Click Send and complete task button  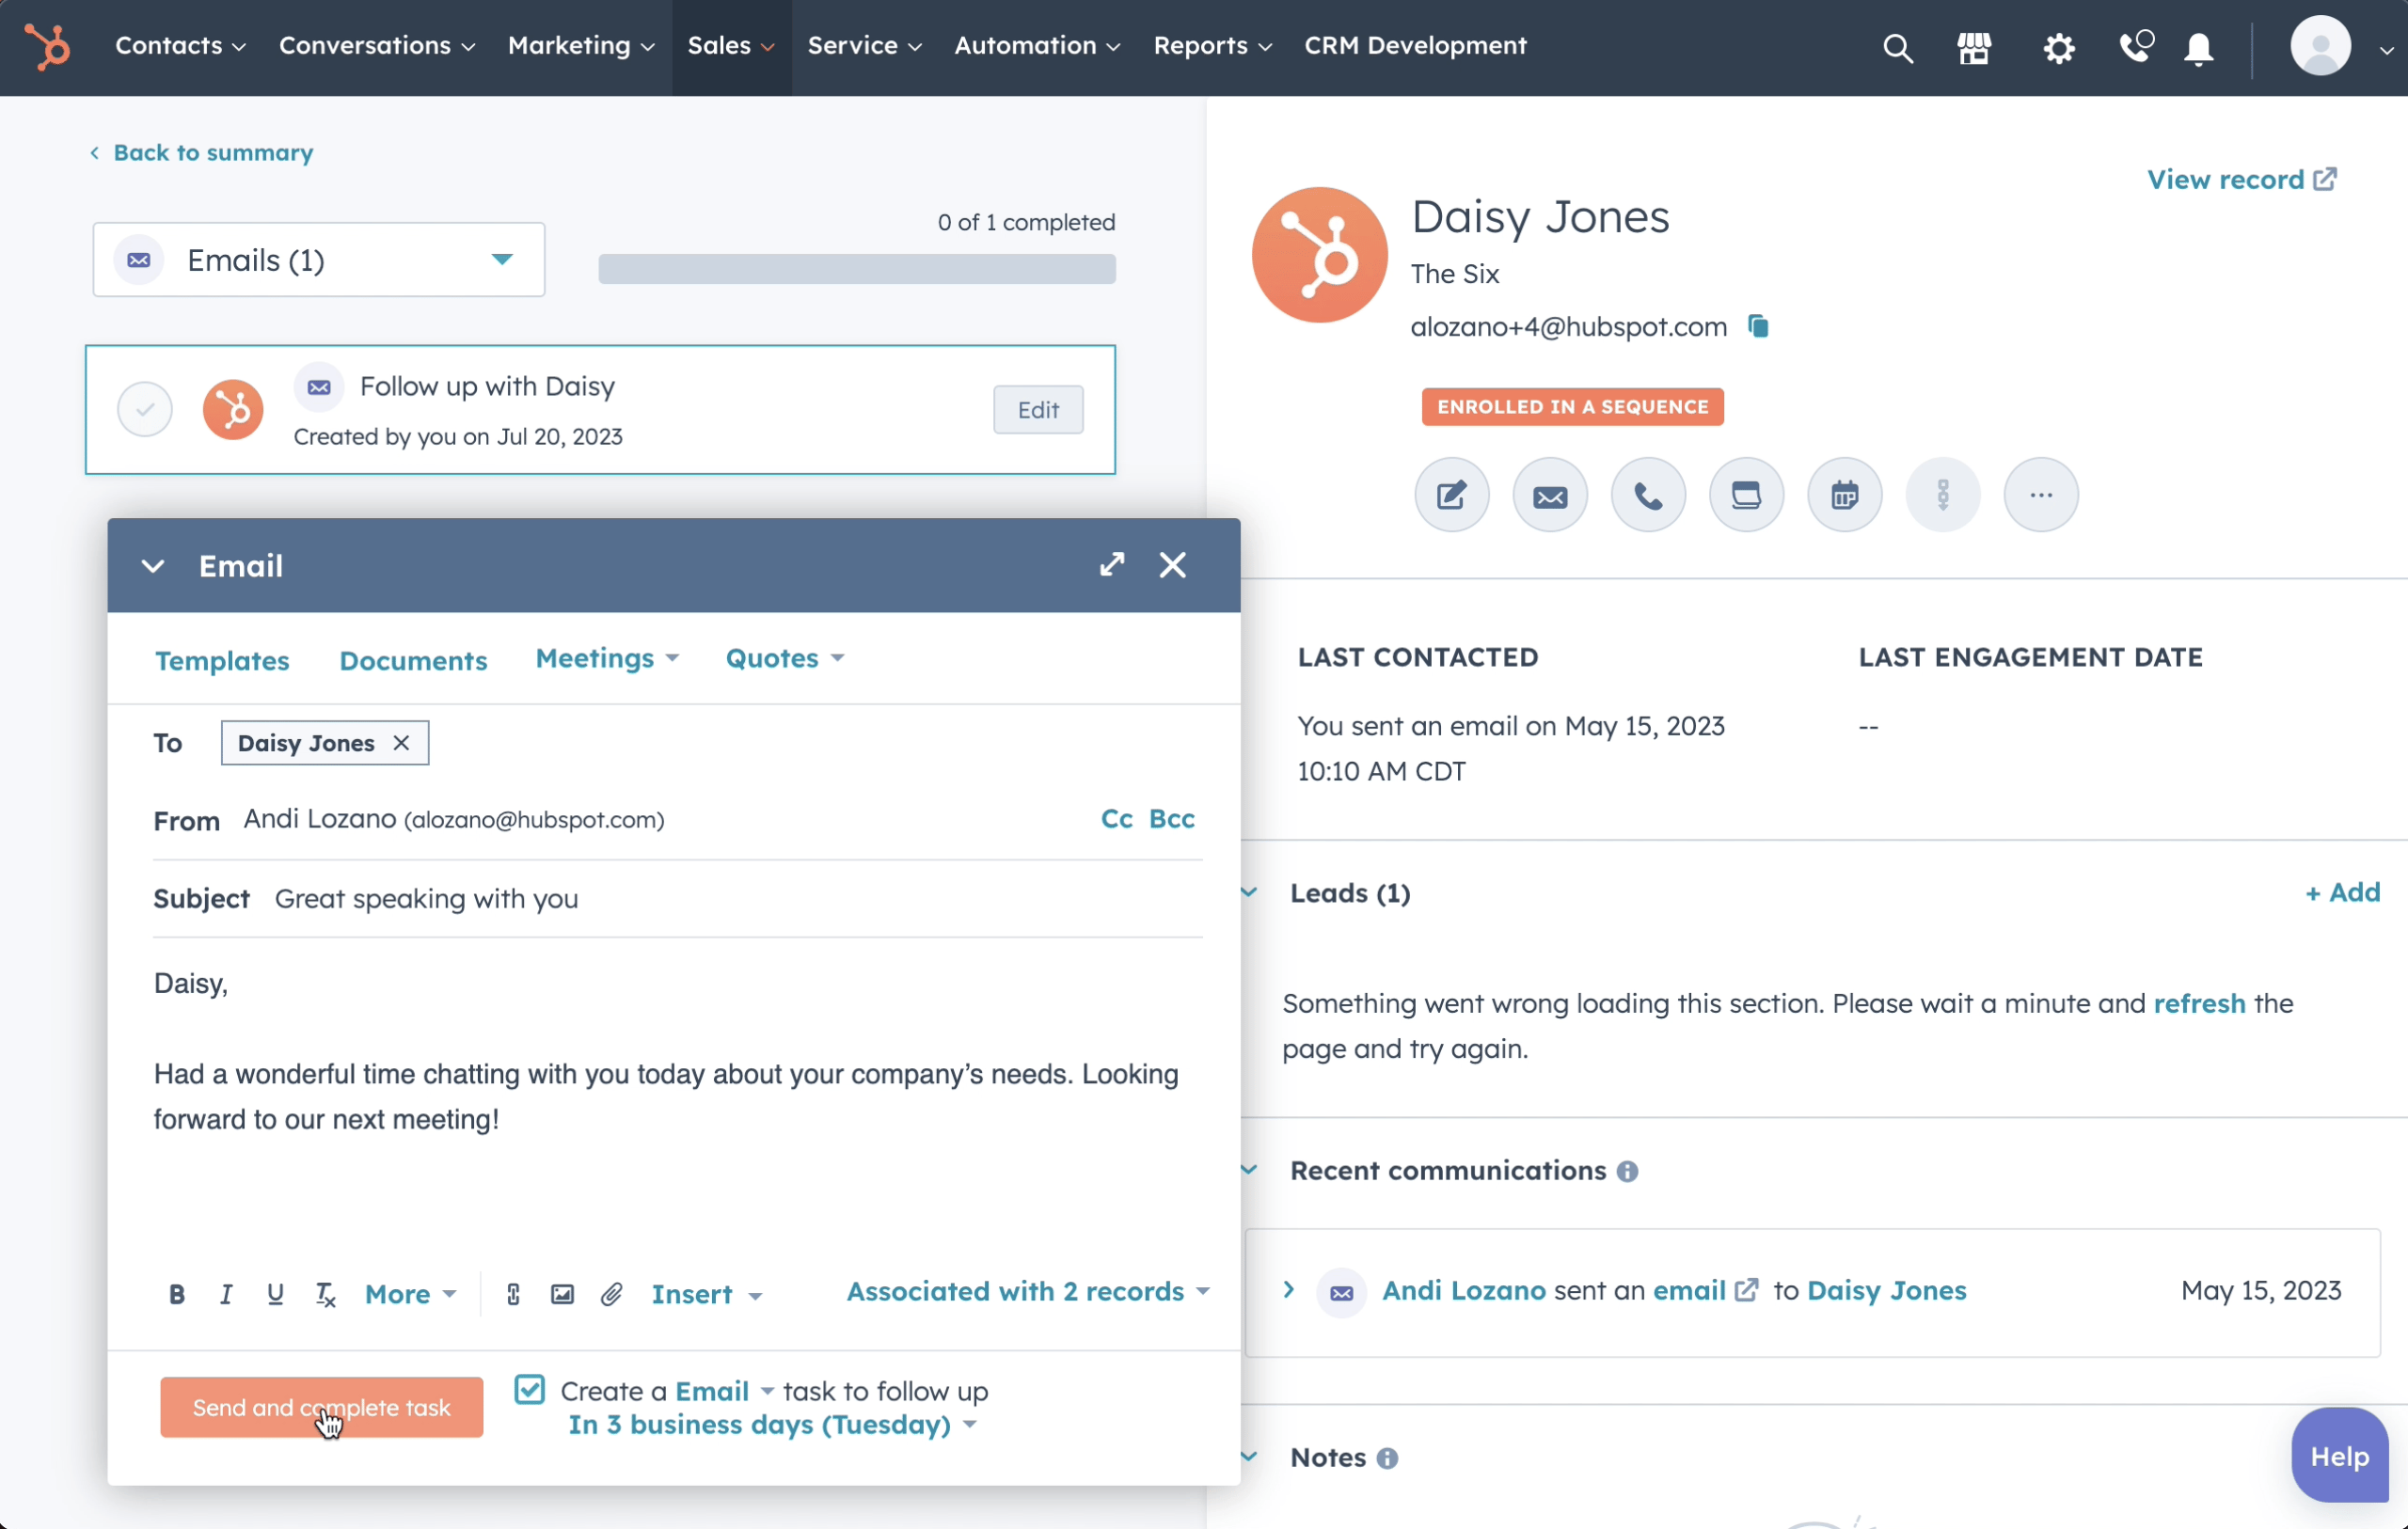click(x=321, y=1407)
